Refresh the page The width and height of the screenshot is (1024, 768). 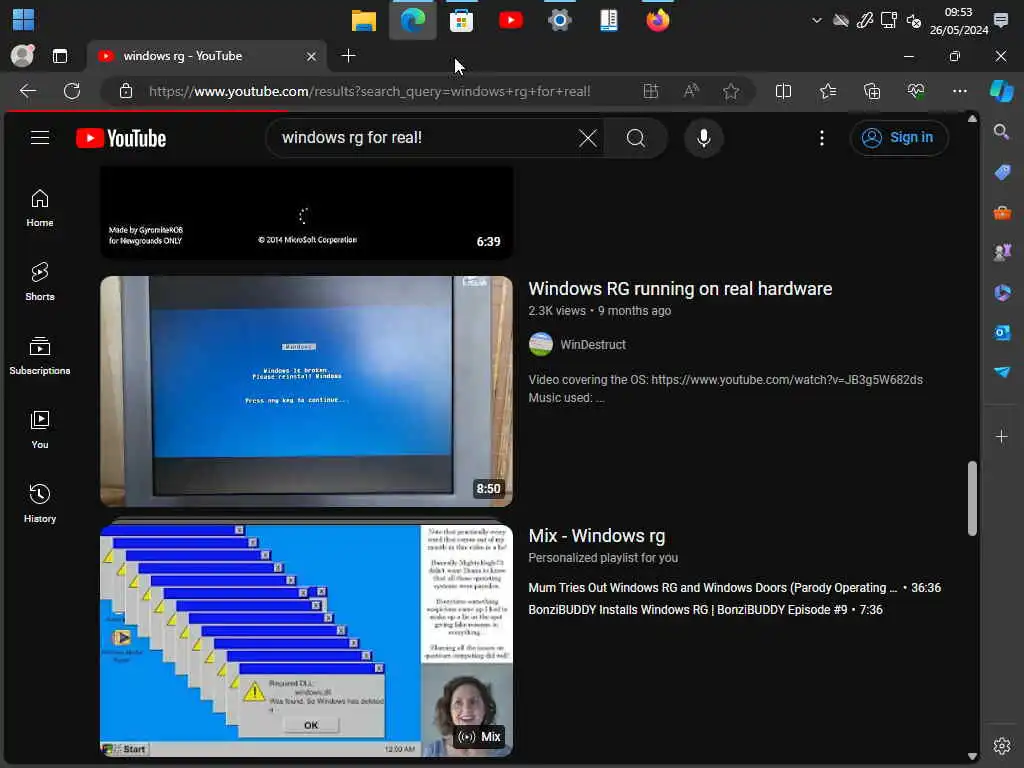point(72,91)
